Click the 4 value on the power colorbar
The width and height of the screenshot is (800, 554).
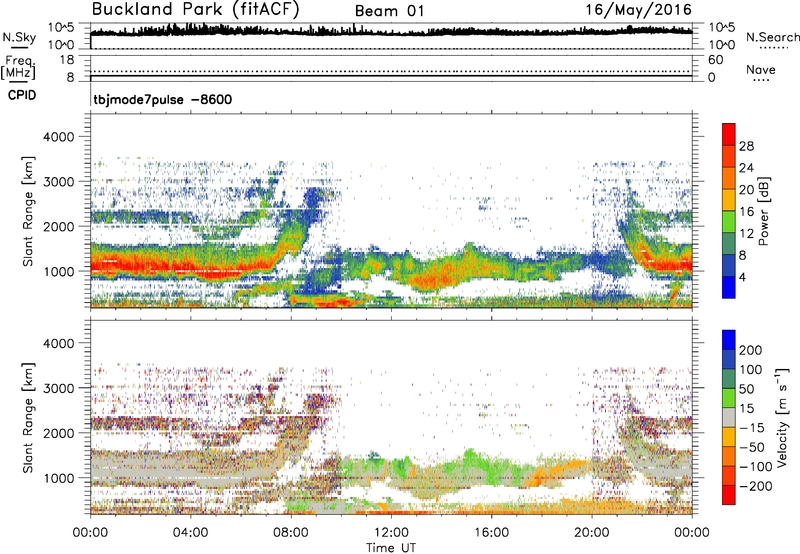coord(742,278)
